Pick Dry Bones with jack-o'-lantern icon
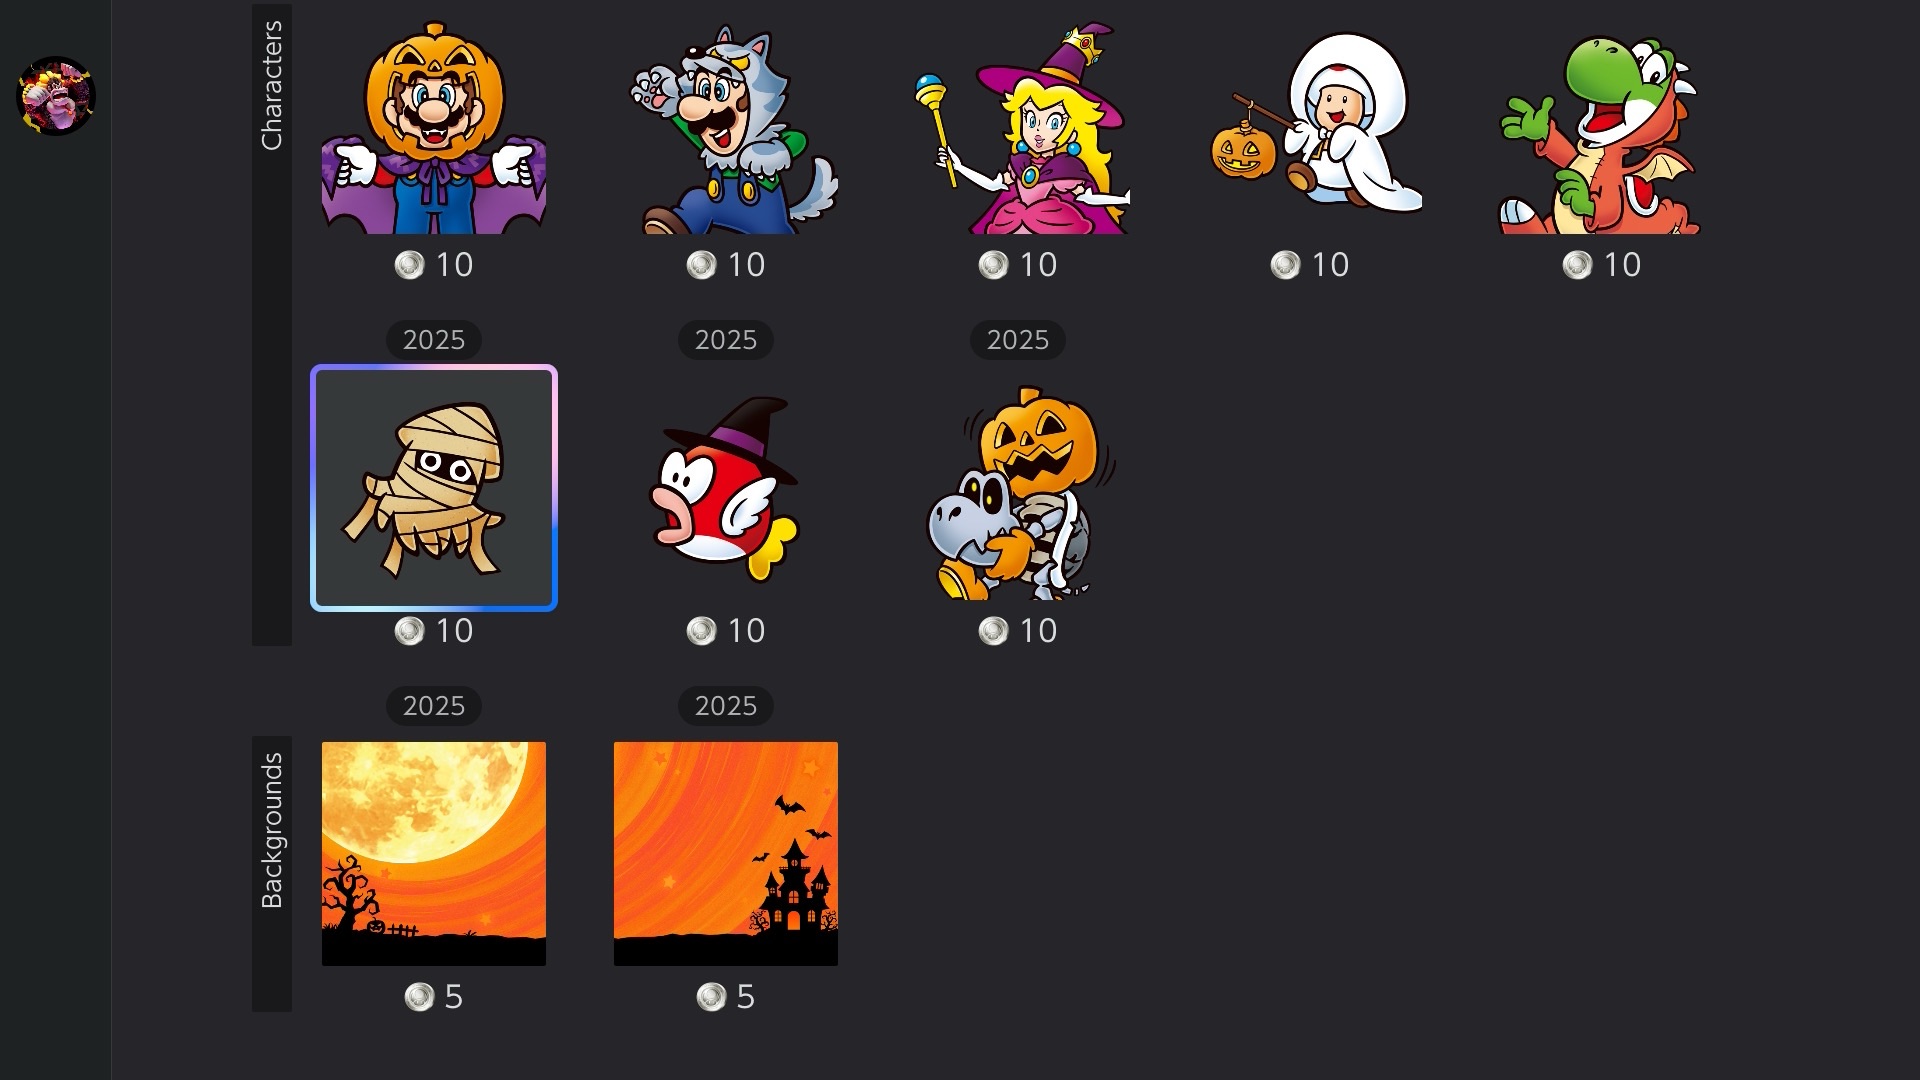This screenshot has height=1080, width=1920. click(x=1021, y=493)
